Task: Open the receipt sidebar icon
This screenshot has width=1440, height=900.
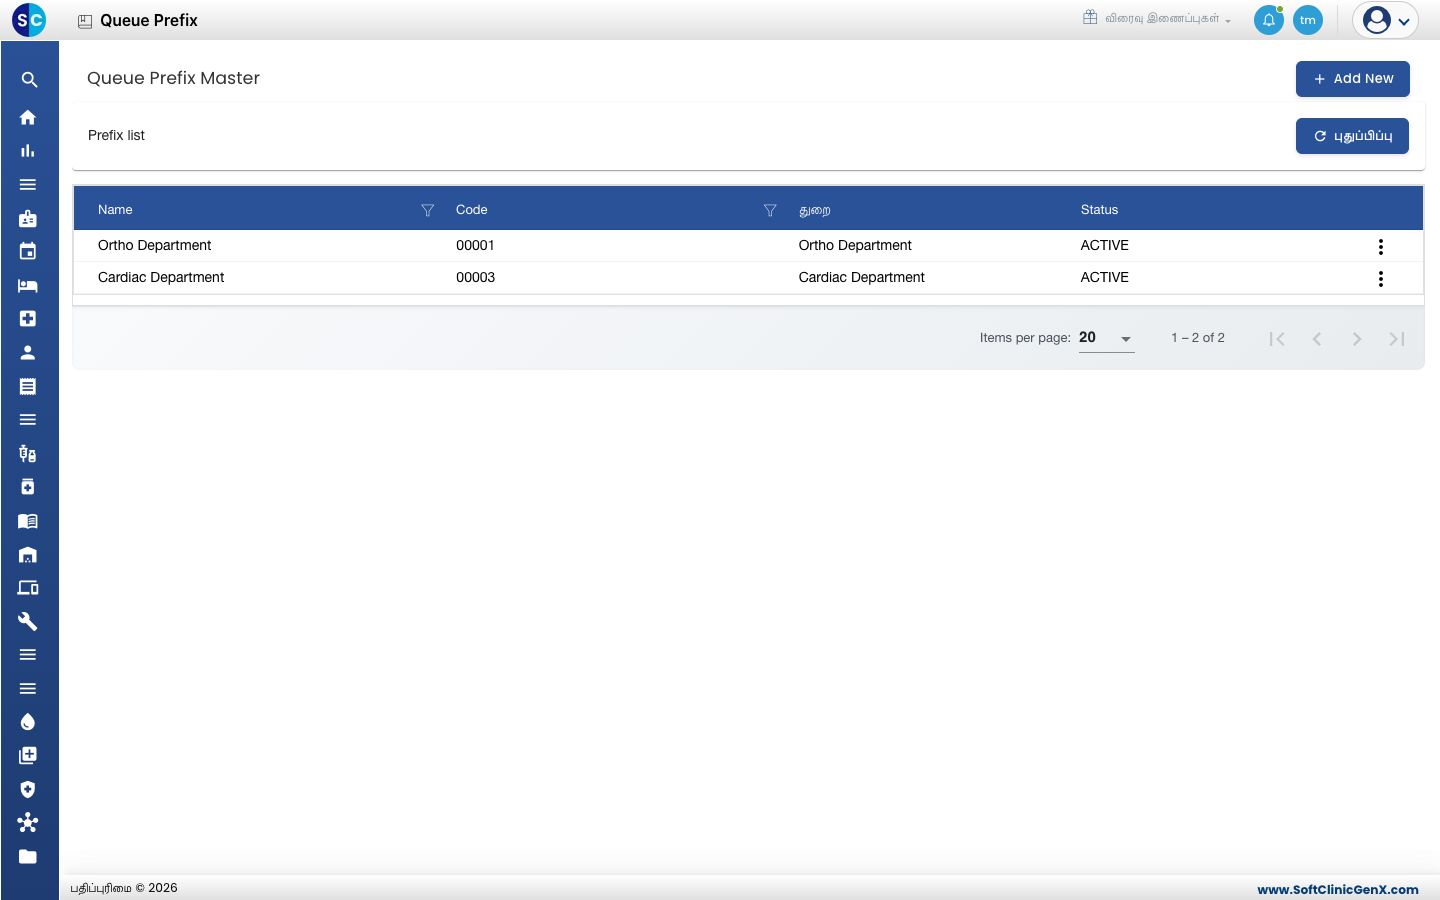Action: pos(28,386)
